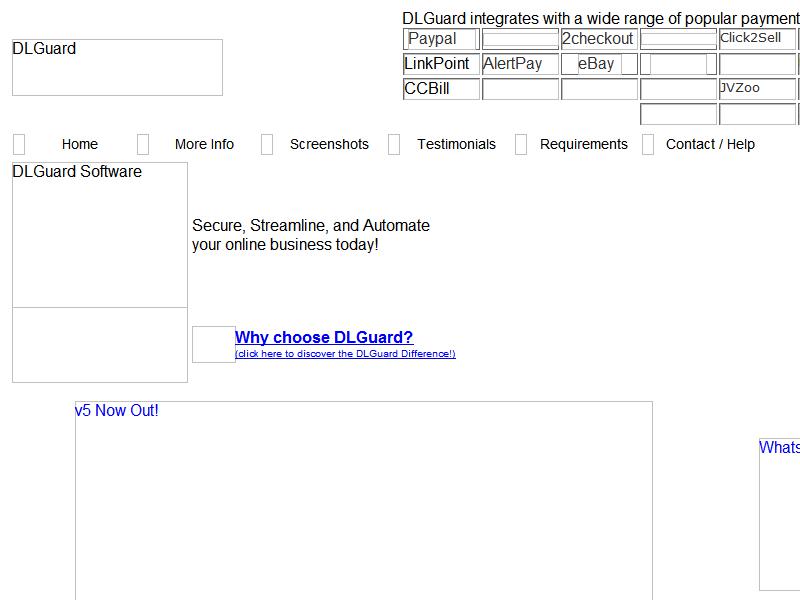Image resolution: width=800 pixels, height=600 pixels.
Task: Click the 'Why choose DLGuard?' link
Action: [324, 337]
